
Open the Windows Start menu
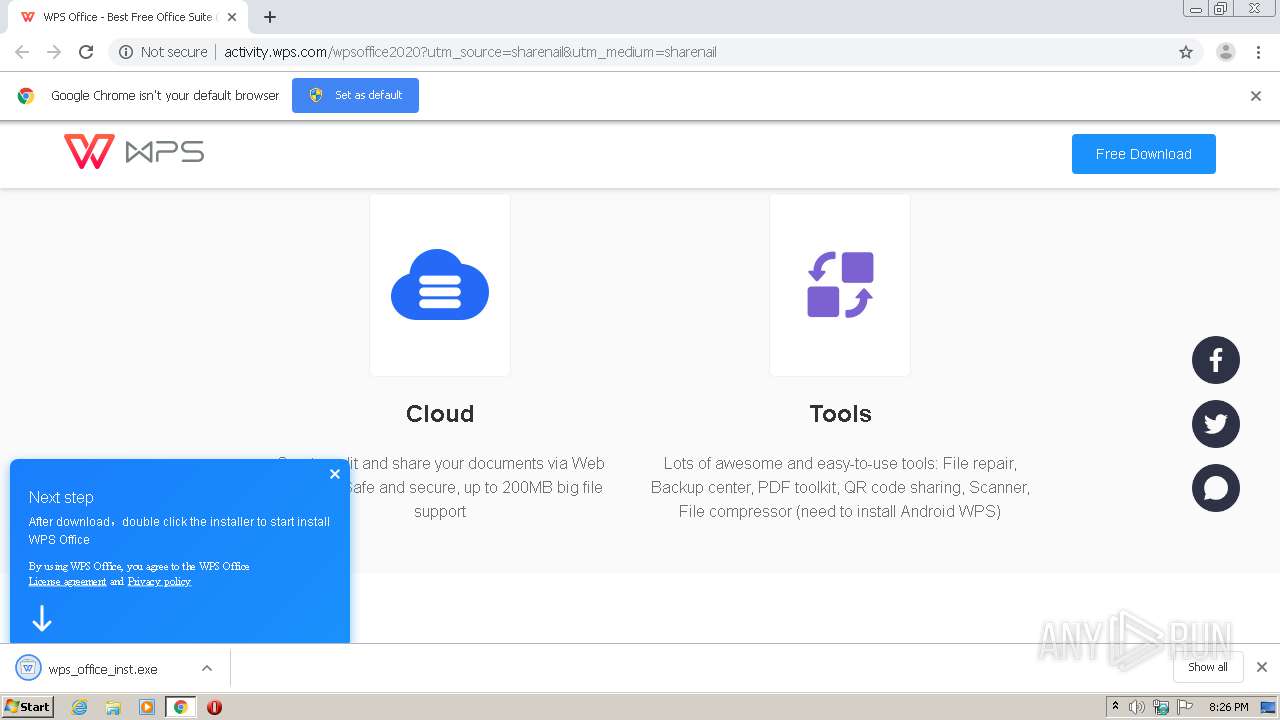click(28, 706)
